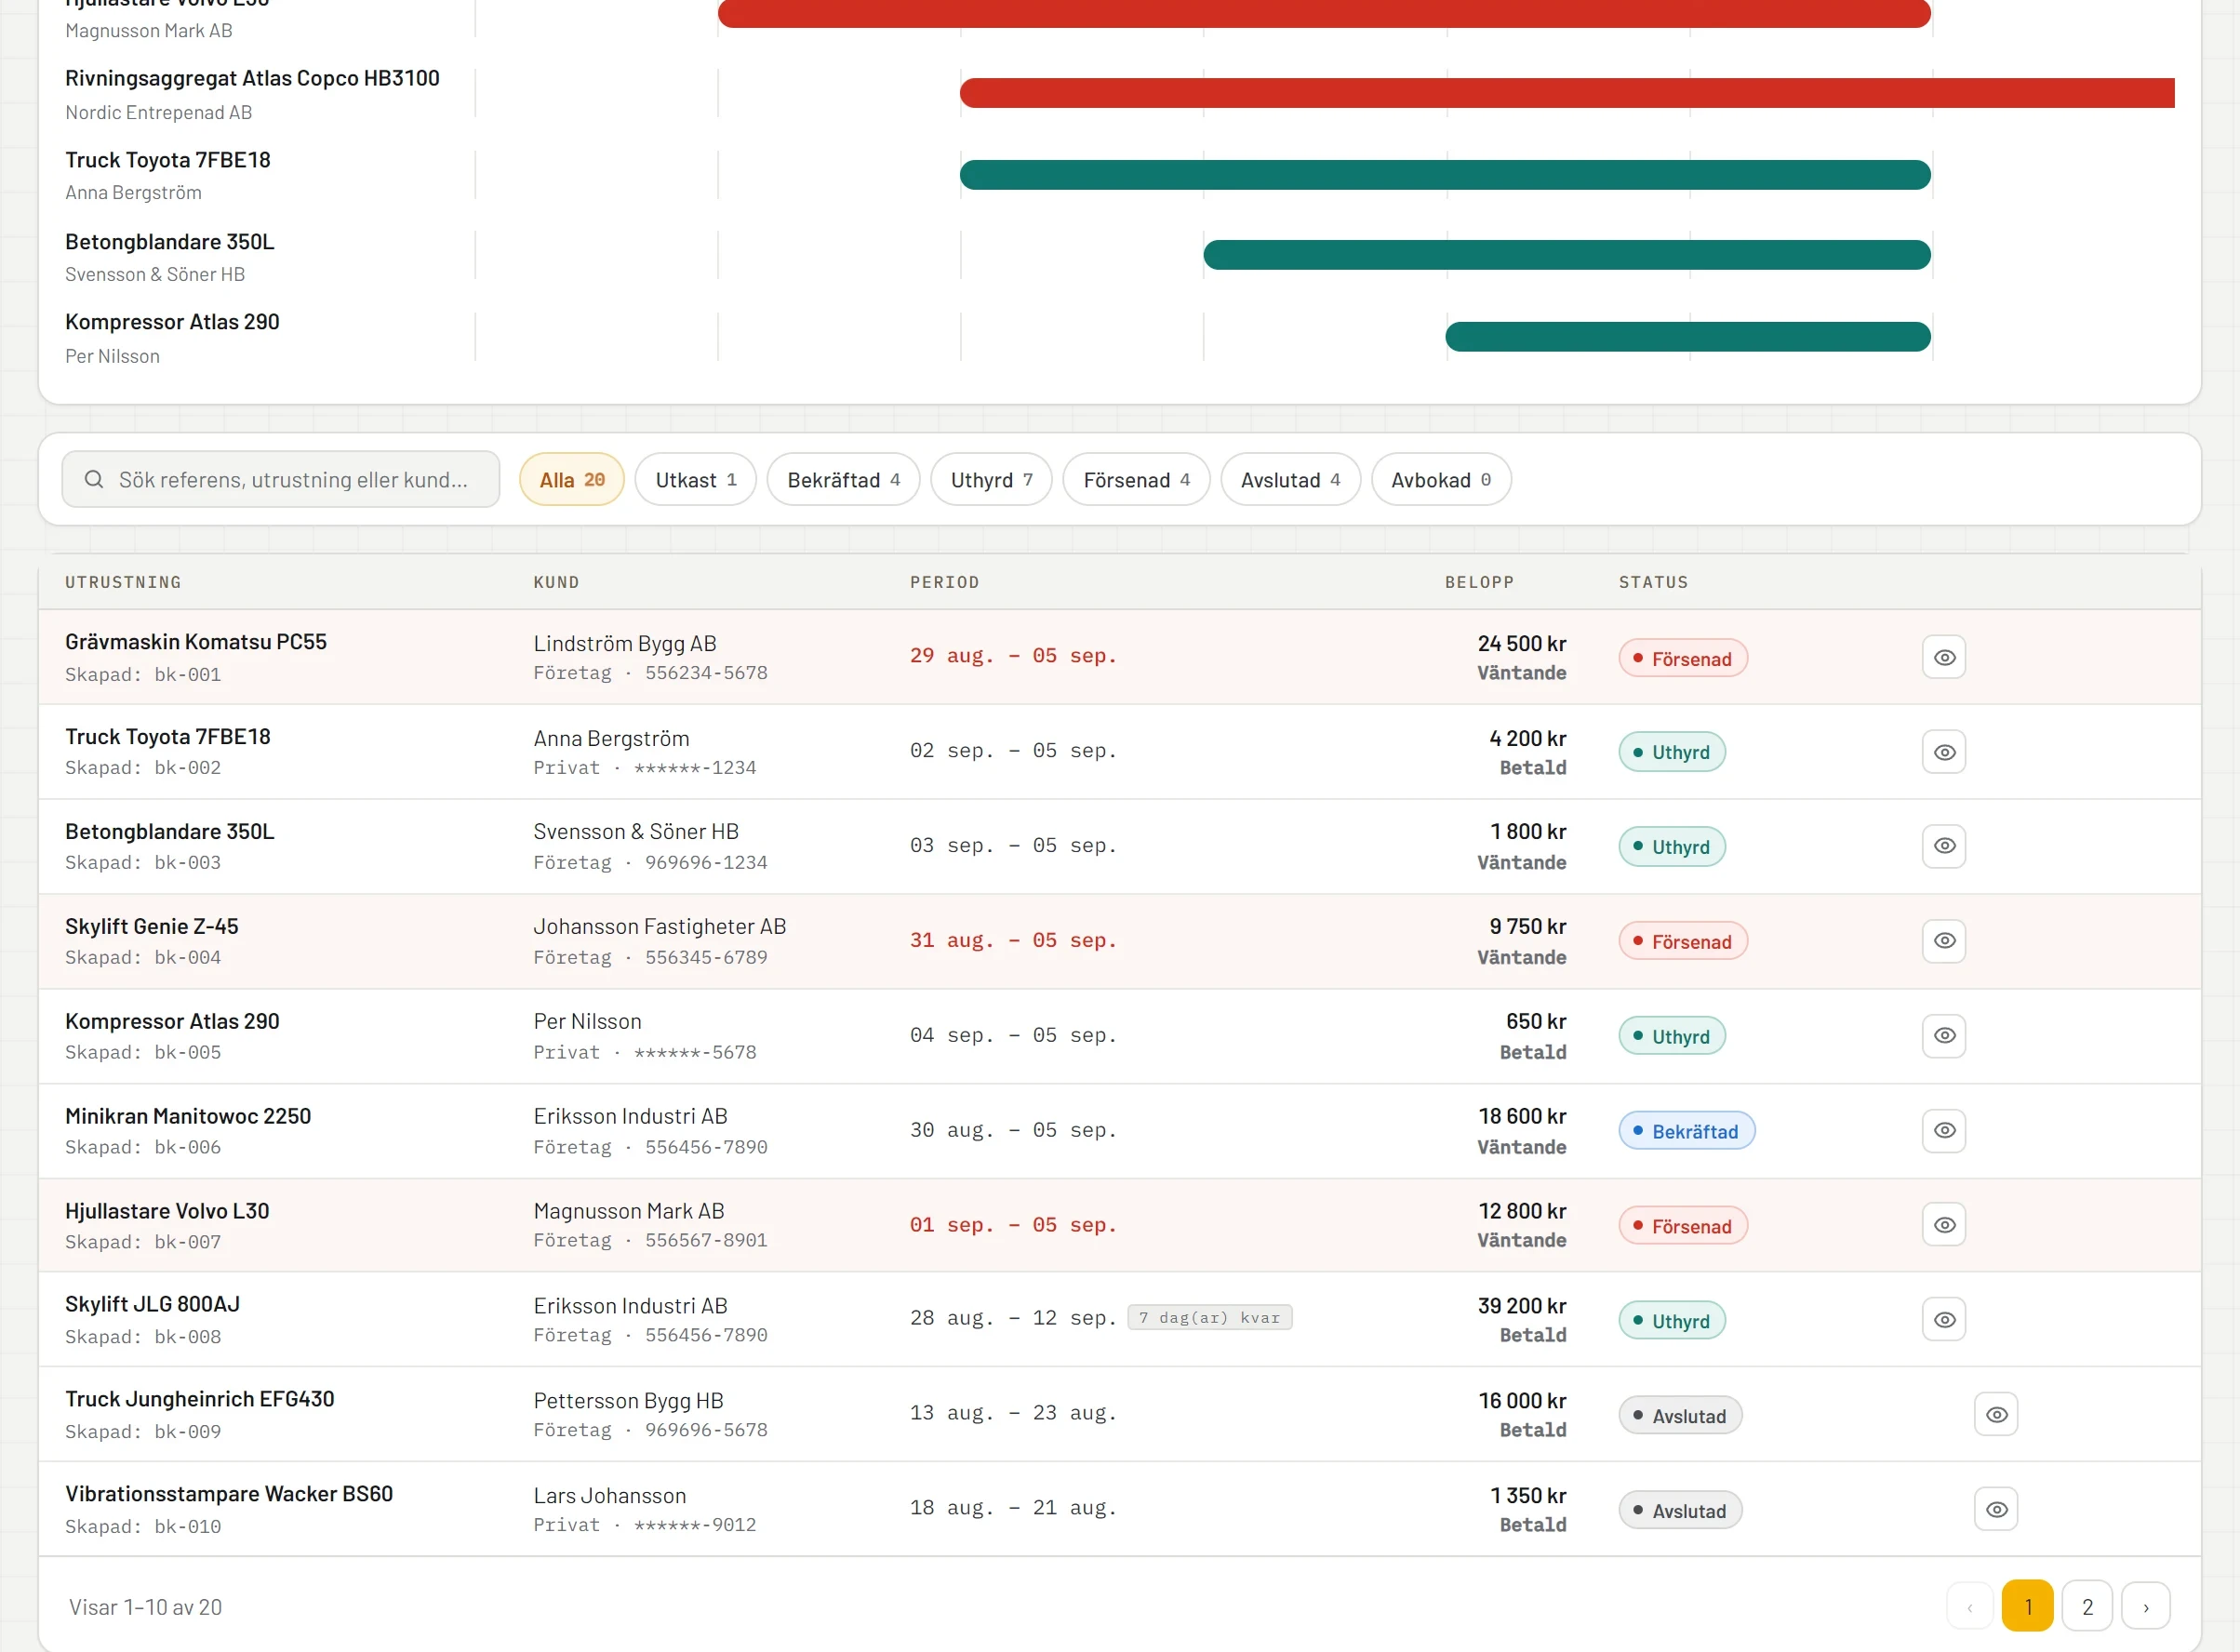Click reference text bk-009
The width and height of the screenshot is (2240, 1652).
[188, 1432]
